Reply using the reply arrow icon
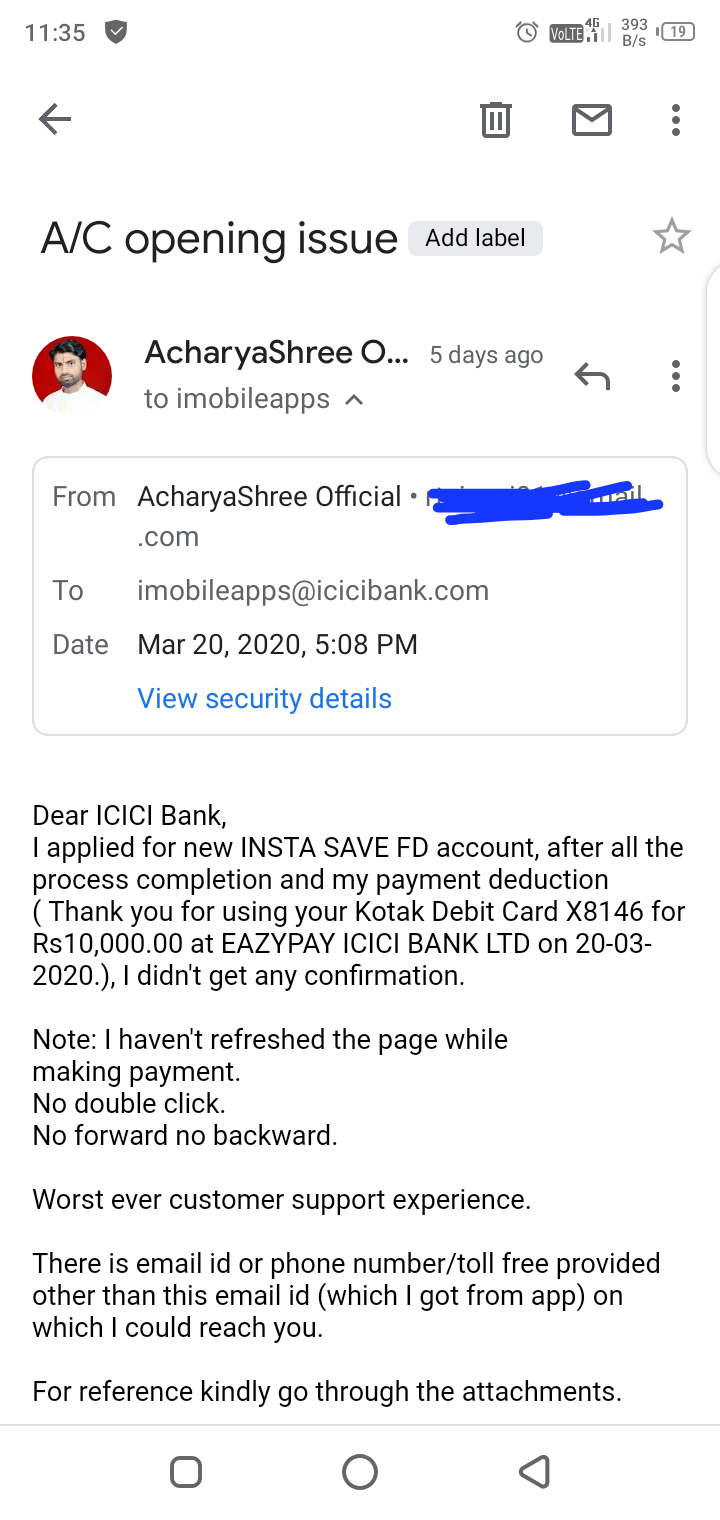The image size is (720, 1520). coord(592,376)
